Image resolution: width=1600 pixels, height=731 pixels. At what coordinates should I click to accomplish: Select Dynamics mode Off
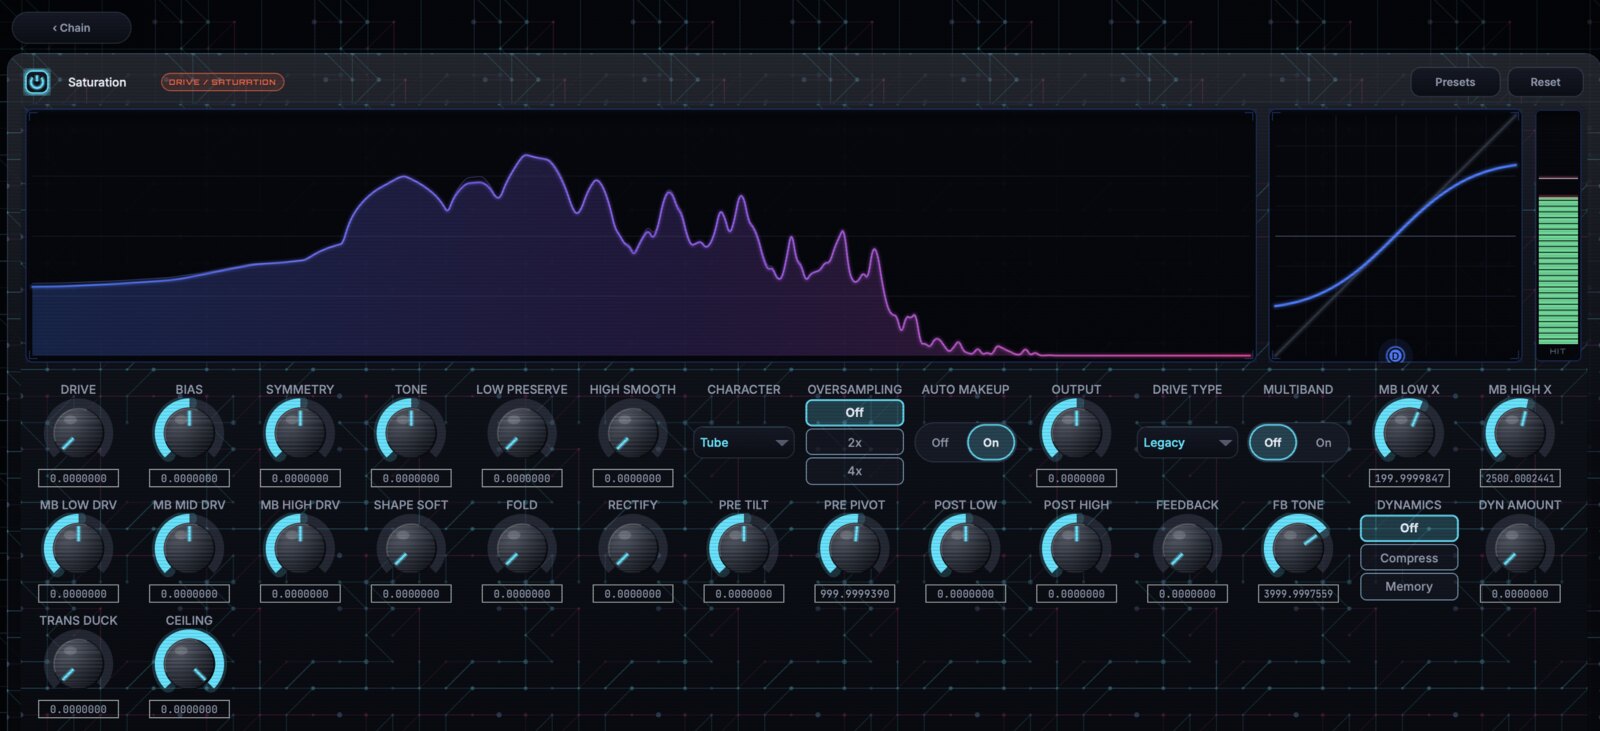(x=1409, y=528)
